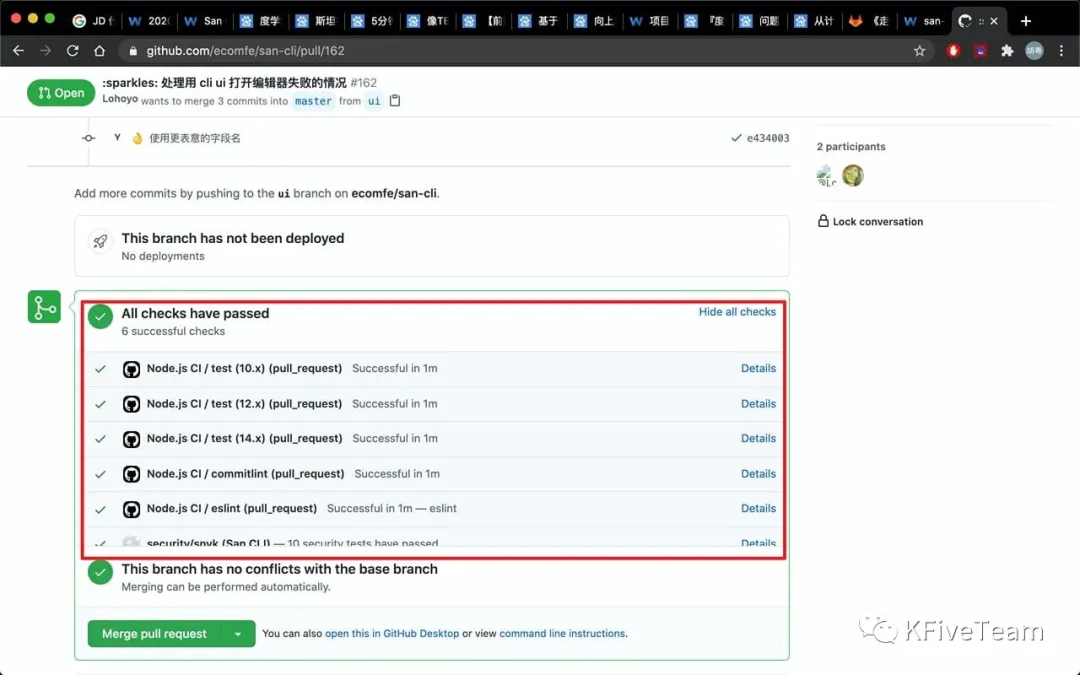
Task: Click the green check beside e434003
Action: click(736, 138)
